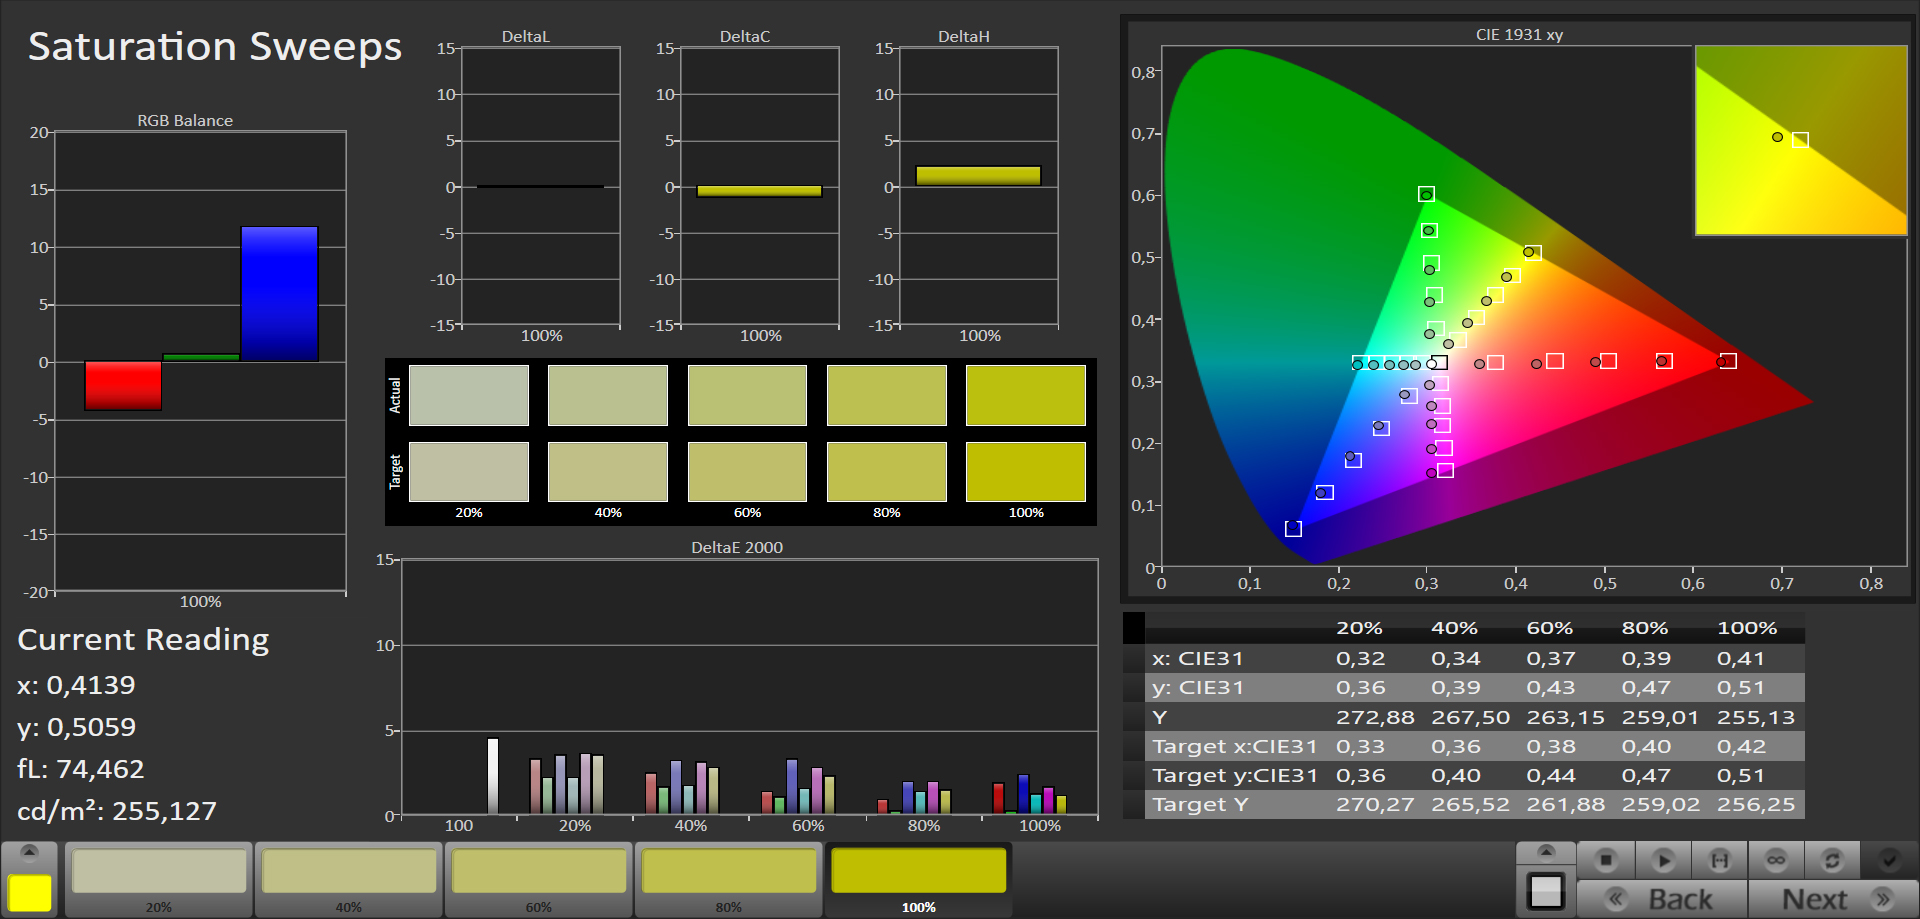Screen dimensions: 1920x919
Task: Click the zoomed CIE inset thumbnail
Action: pos(1801,140)
